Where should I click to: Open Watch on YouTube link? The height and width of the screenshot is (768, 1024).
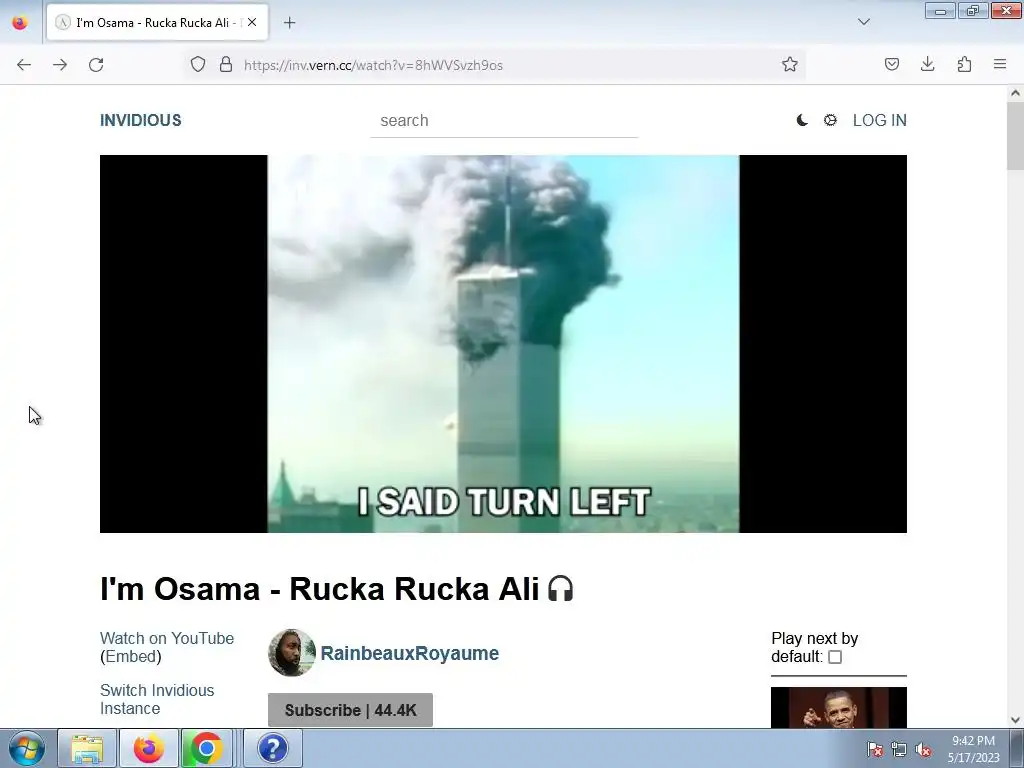pyautogui.click(x=167, y=638)
